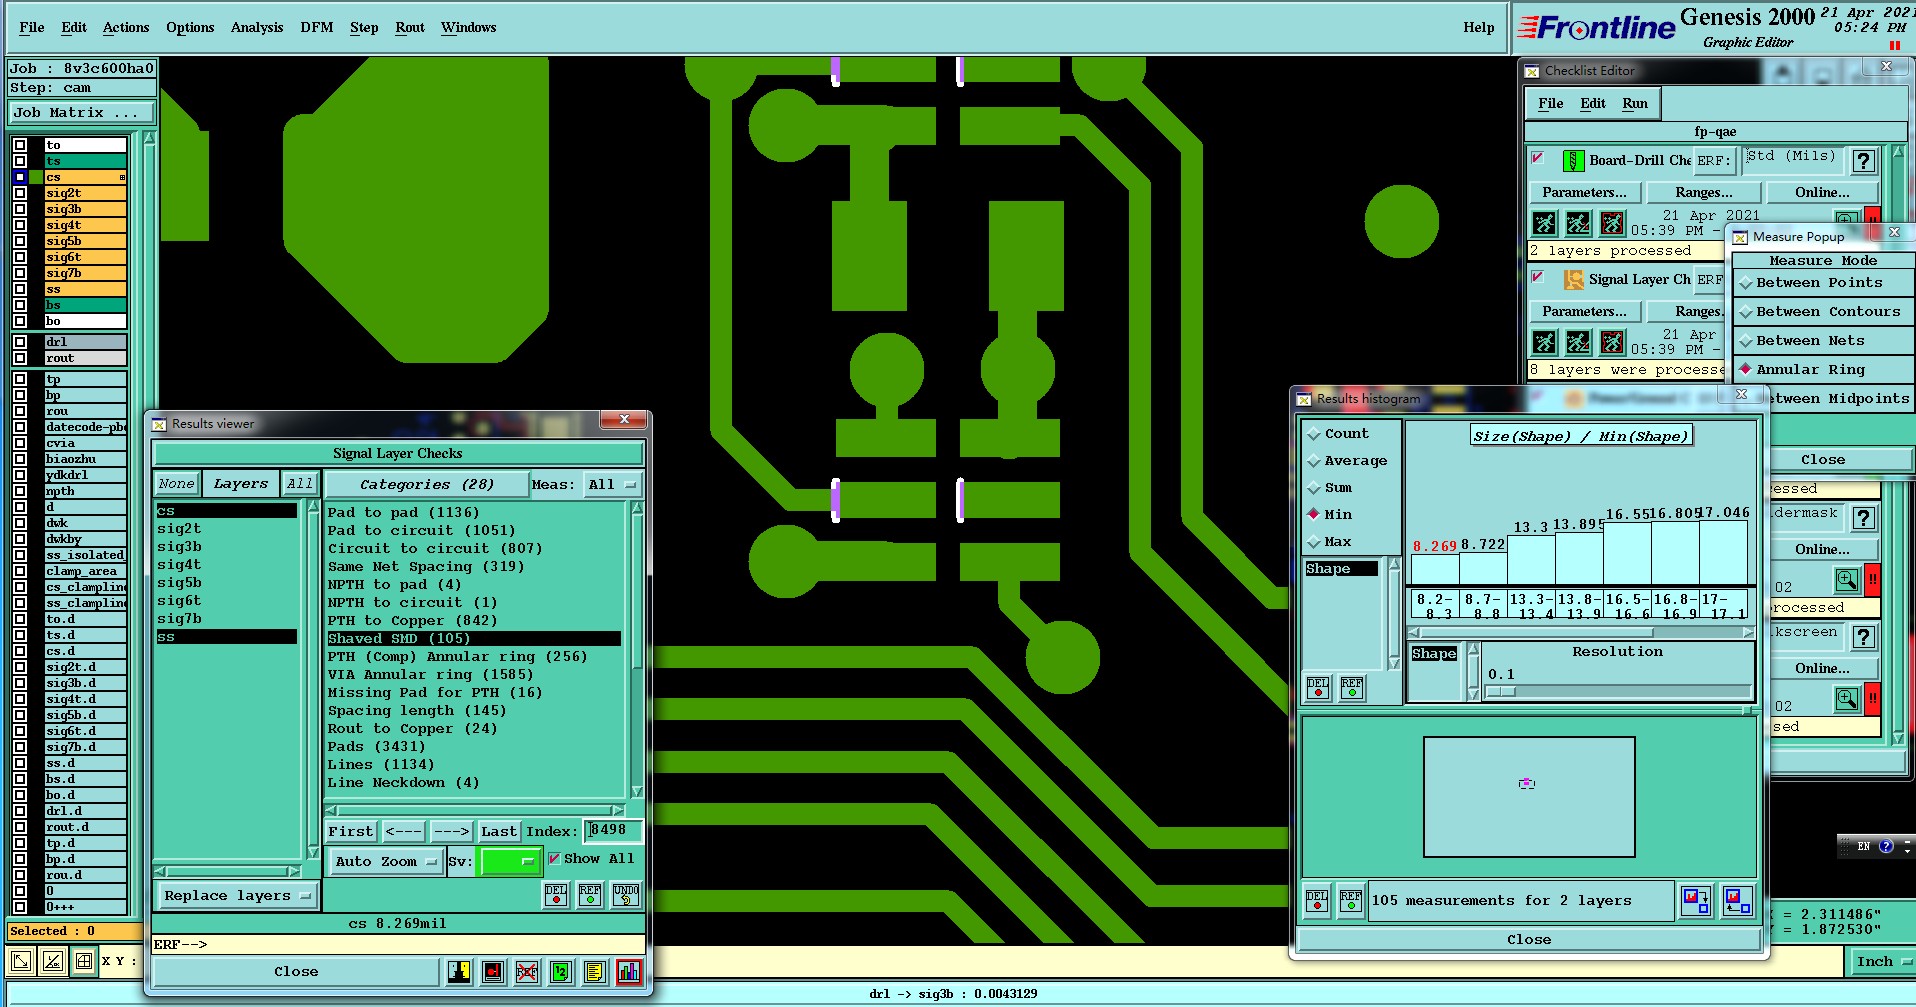Toggle the Signal Layer Check checkbox
Image resolution: width=1916 pixels, height=1007 pixels.
point(1538,277)
